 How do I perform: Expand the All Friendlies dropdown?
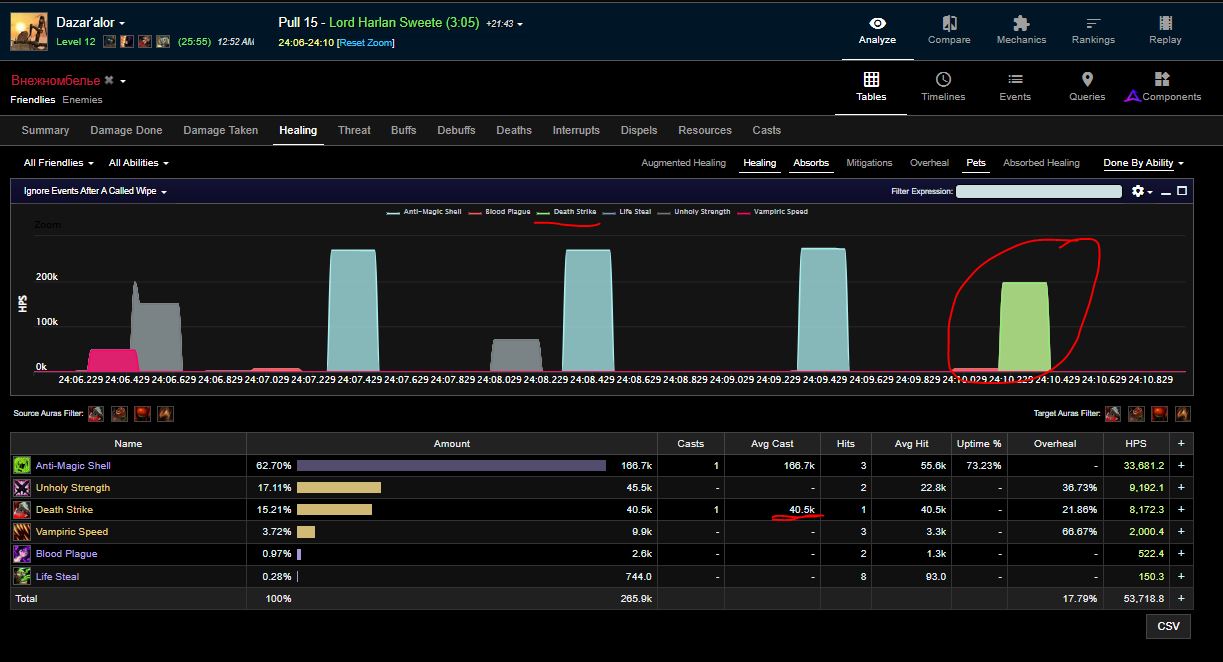pyautogui.click(x=59, y=163)
